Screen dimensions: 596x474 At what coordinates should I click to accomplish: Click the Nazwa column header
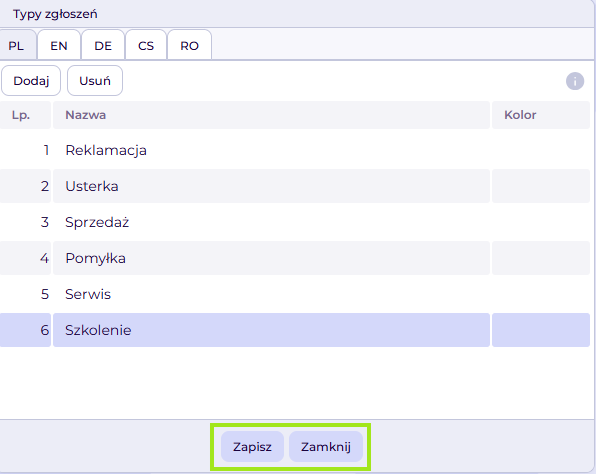click(271, 115)
